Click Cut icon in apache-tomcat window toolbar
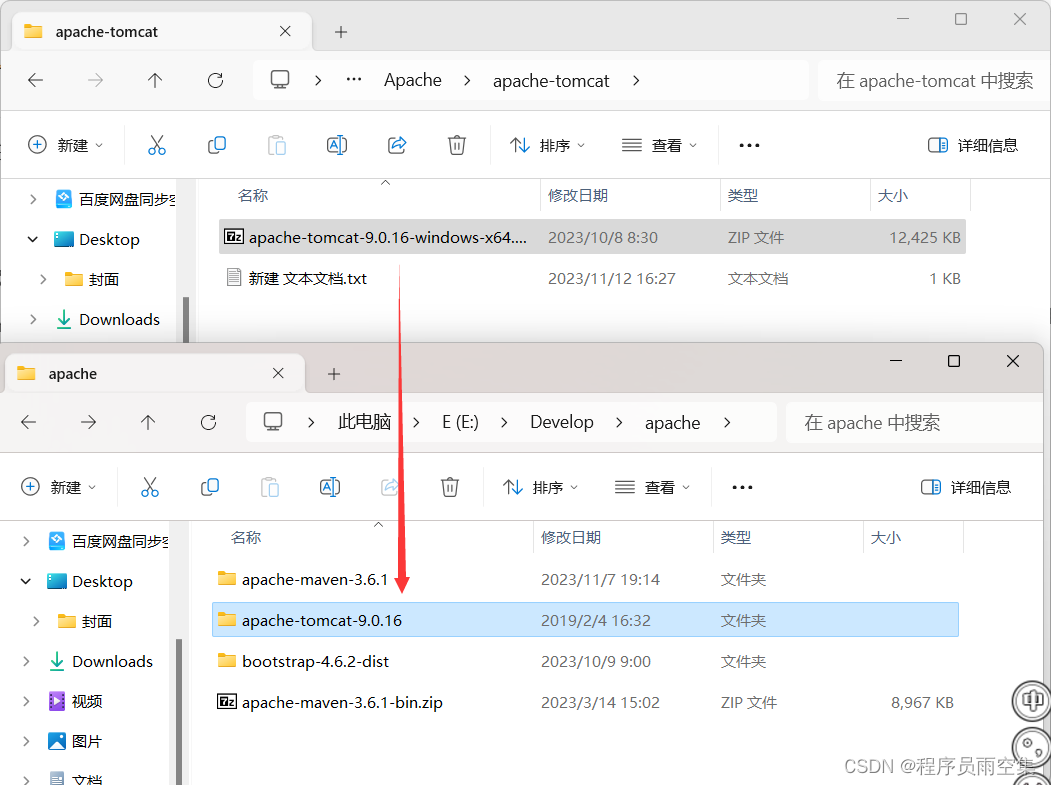 [x=157, y=145]
